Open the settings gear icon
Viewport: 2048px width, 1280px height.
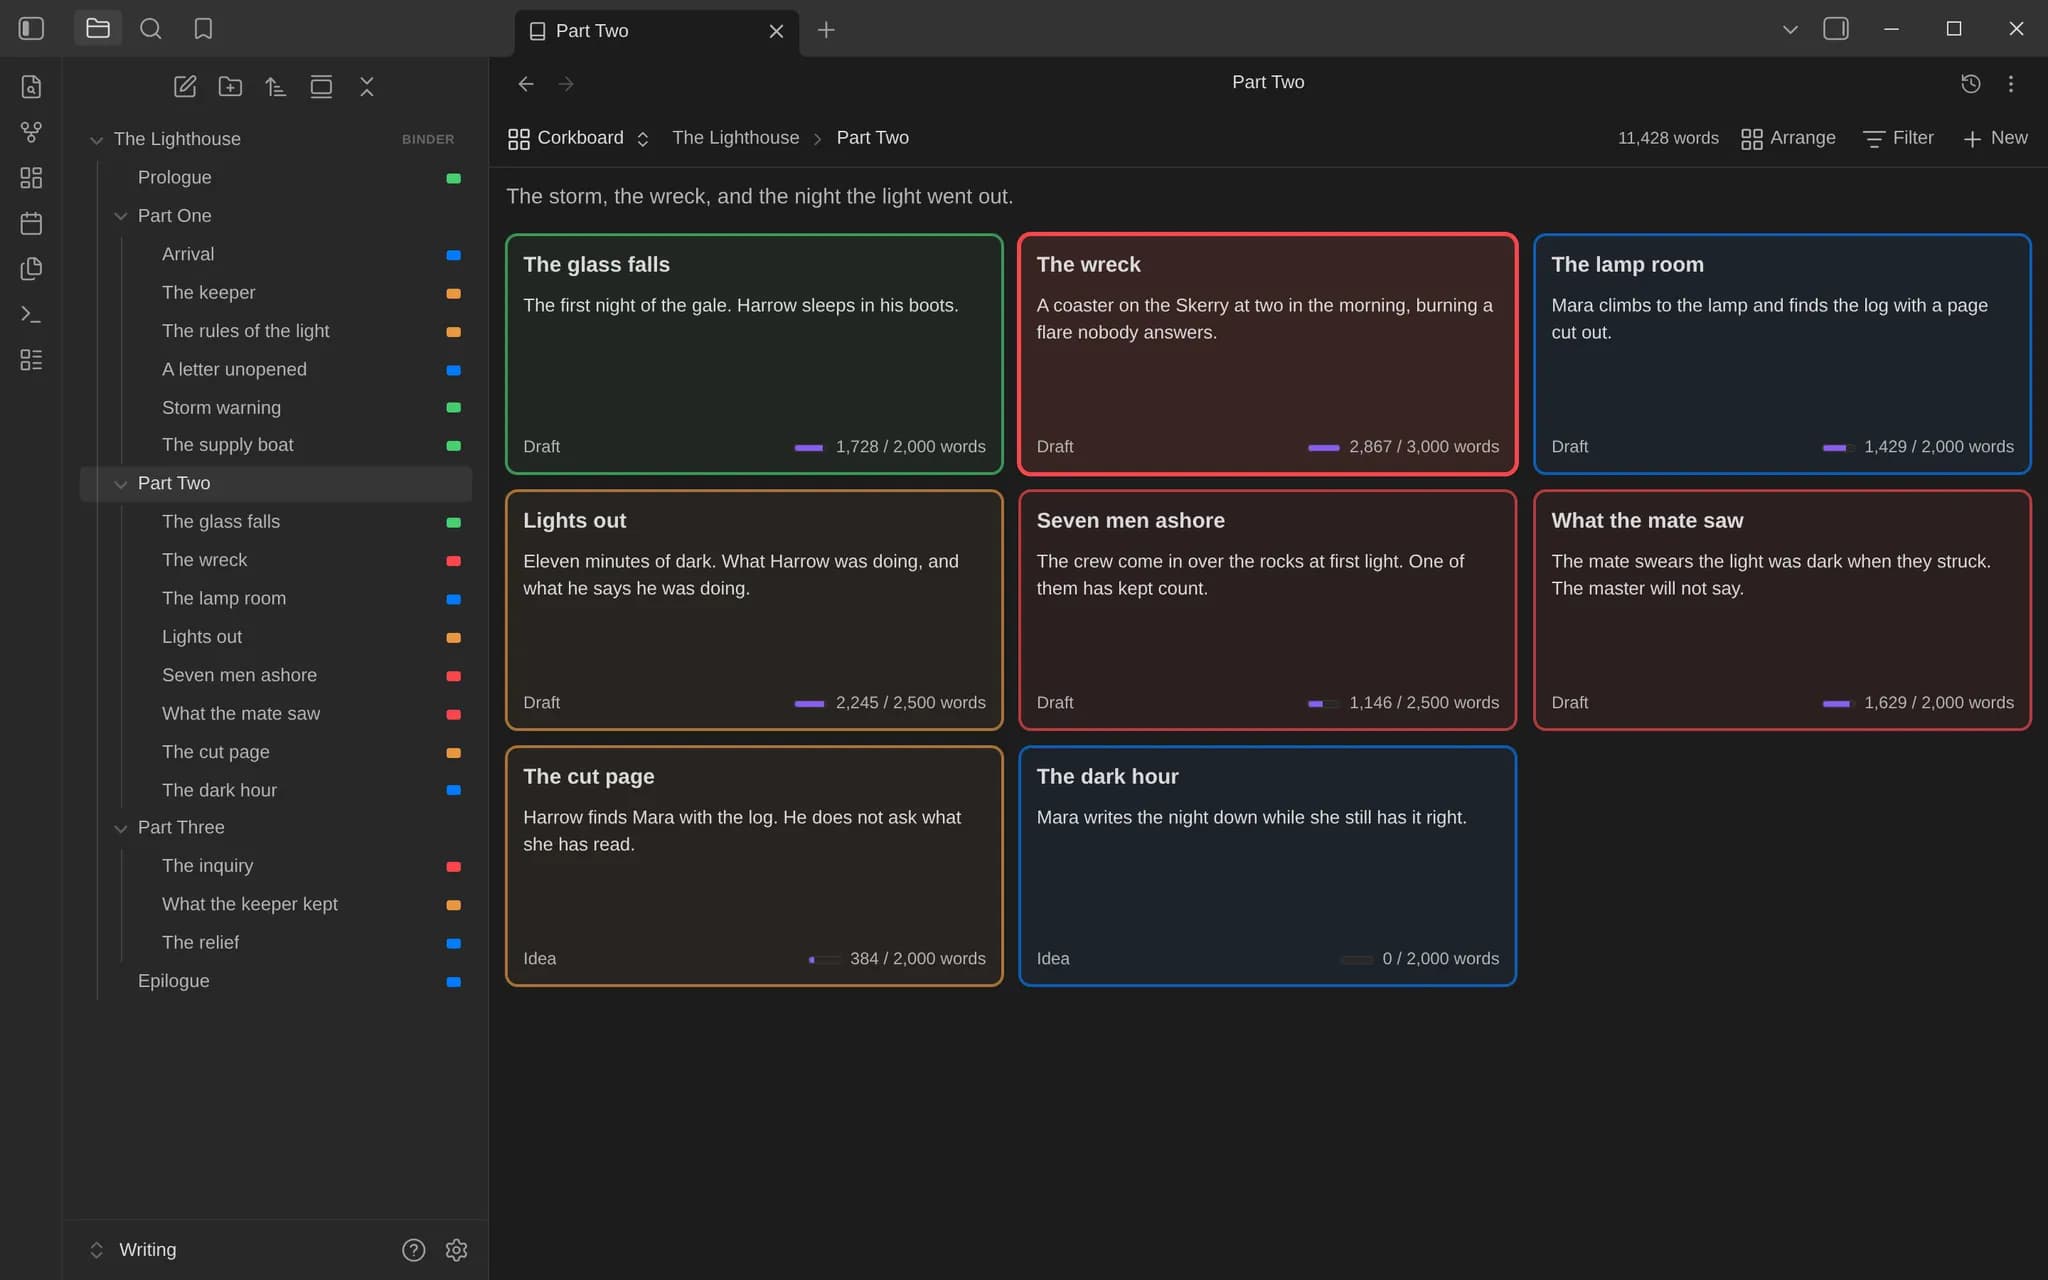456,1250
